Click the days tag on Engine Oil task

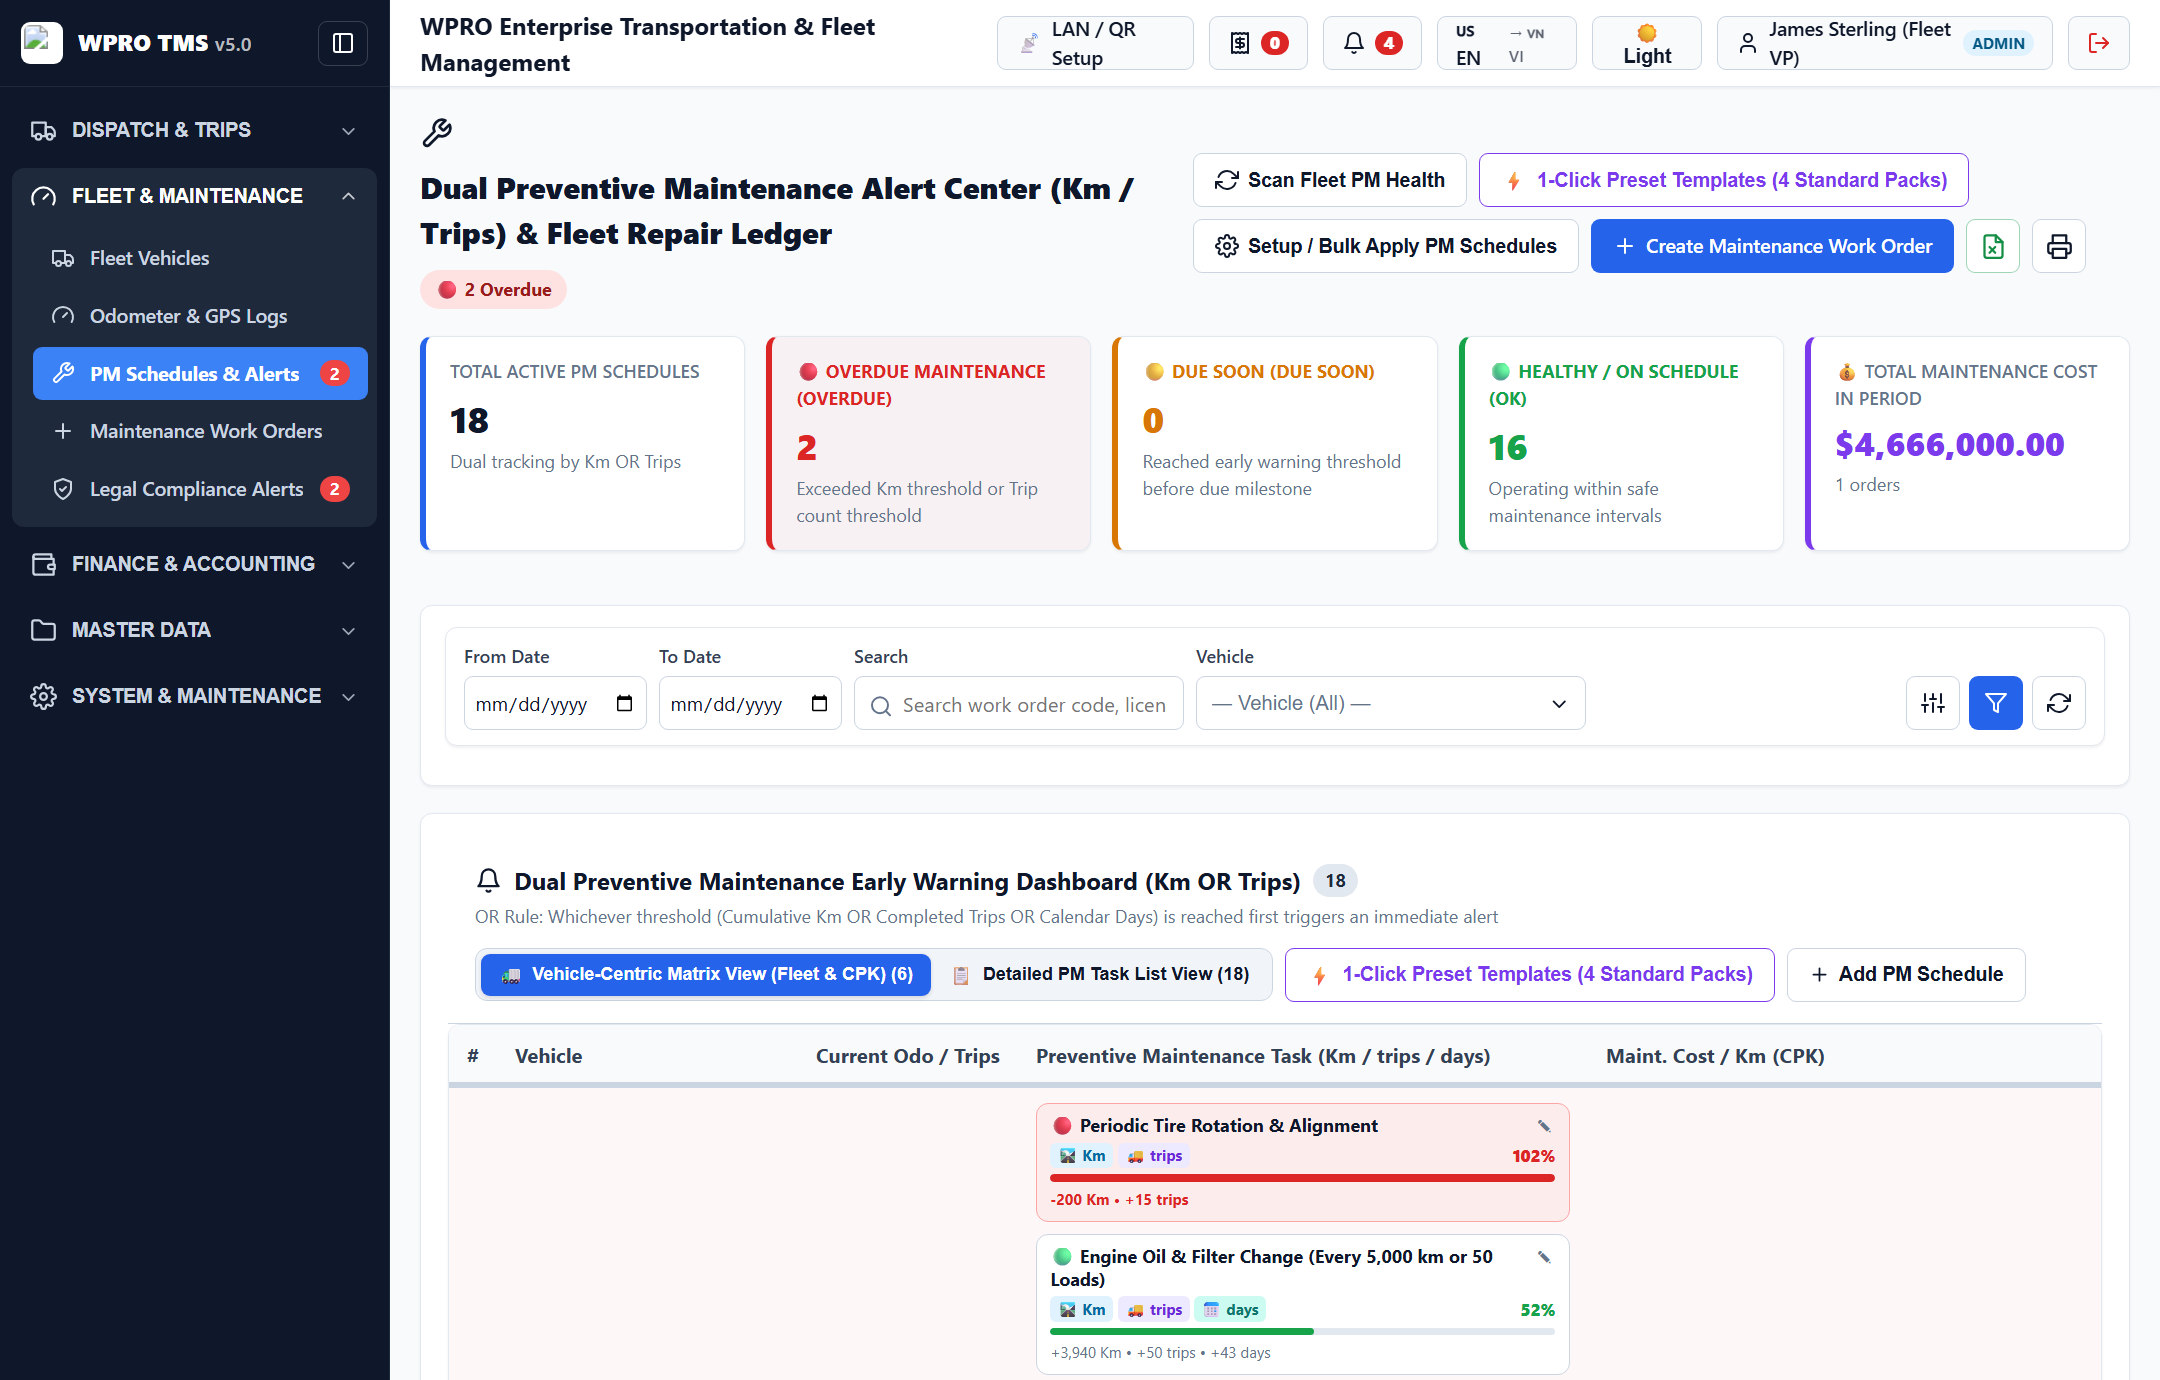(x=1230, y=1310)
